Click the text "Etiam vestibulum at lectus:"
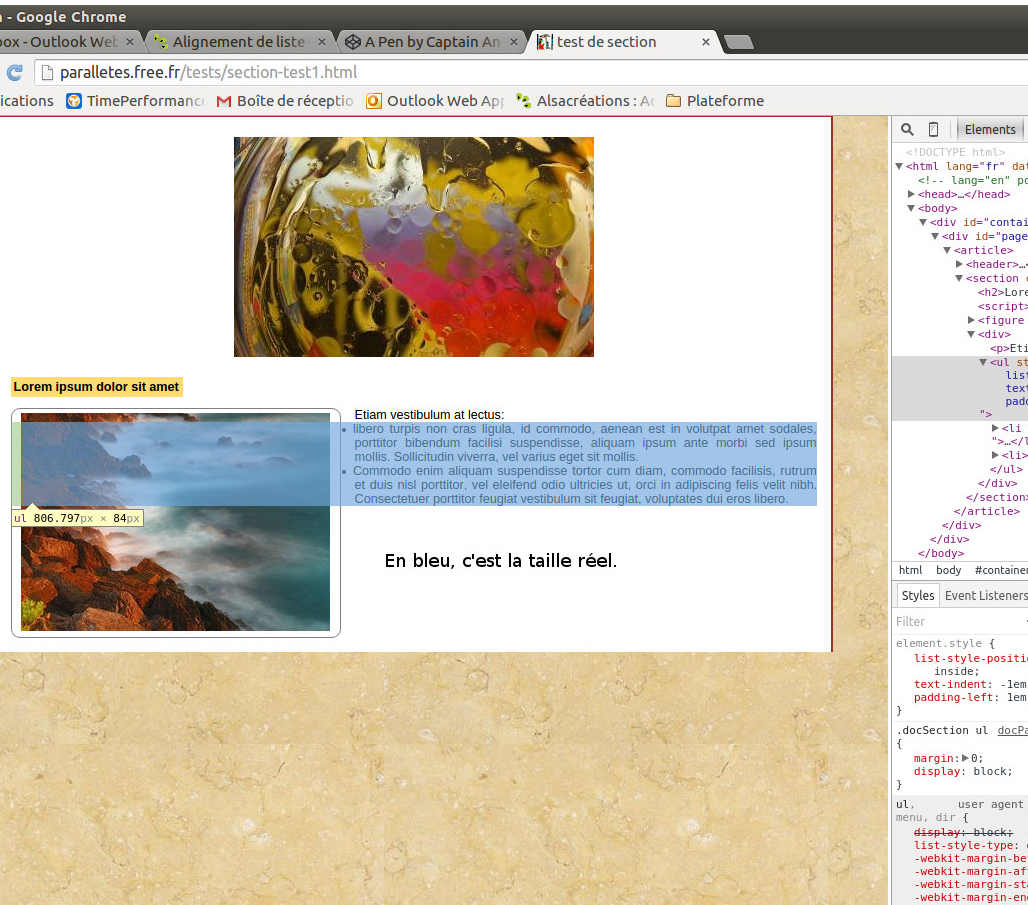 [x=429, y=414]
